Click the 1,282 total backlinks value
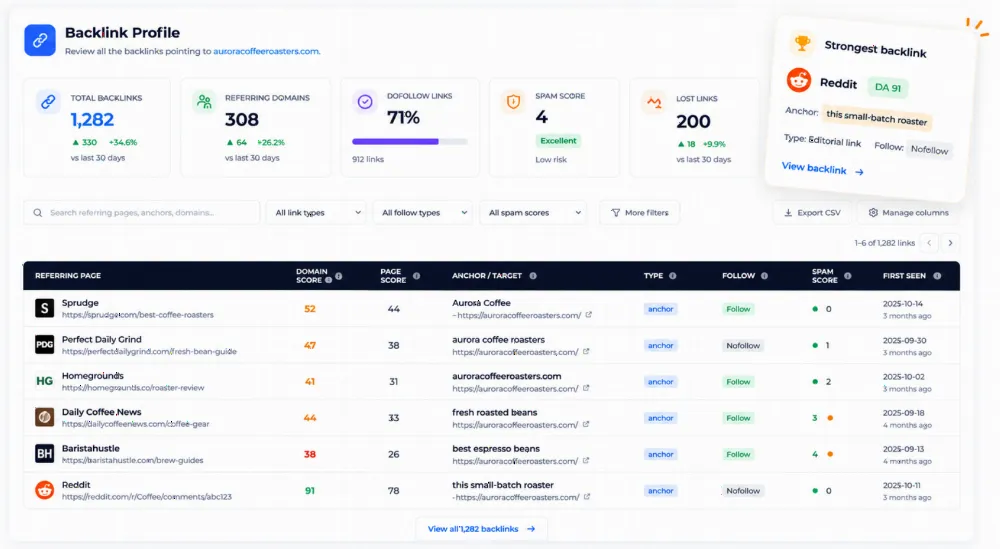The width and height of the screenshot is (1000, 549). (92, 119)
